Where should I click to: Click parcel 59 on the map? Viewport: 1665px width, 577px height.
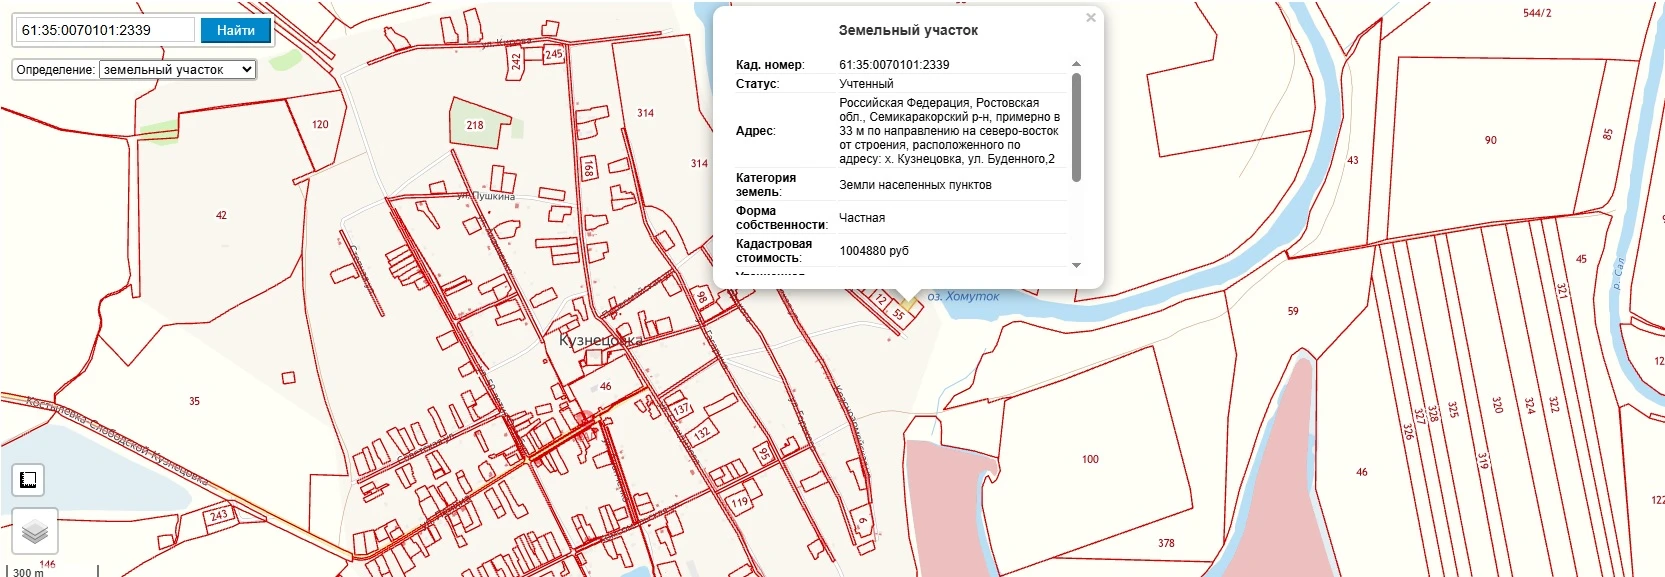click(1293, 311)
